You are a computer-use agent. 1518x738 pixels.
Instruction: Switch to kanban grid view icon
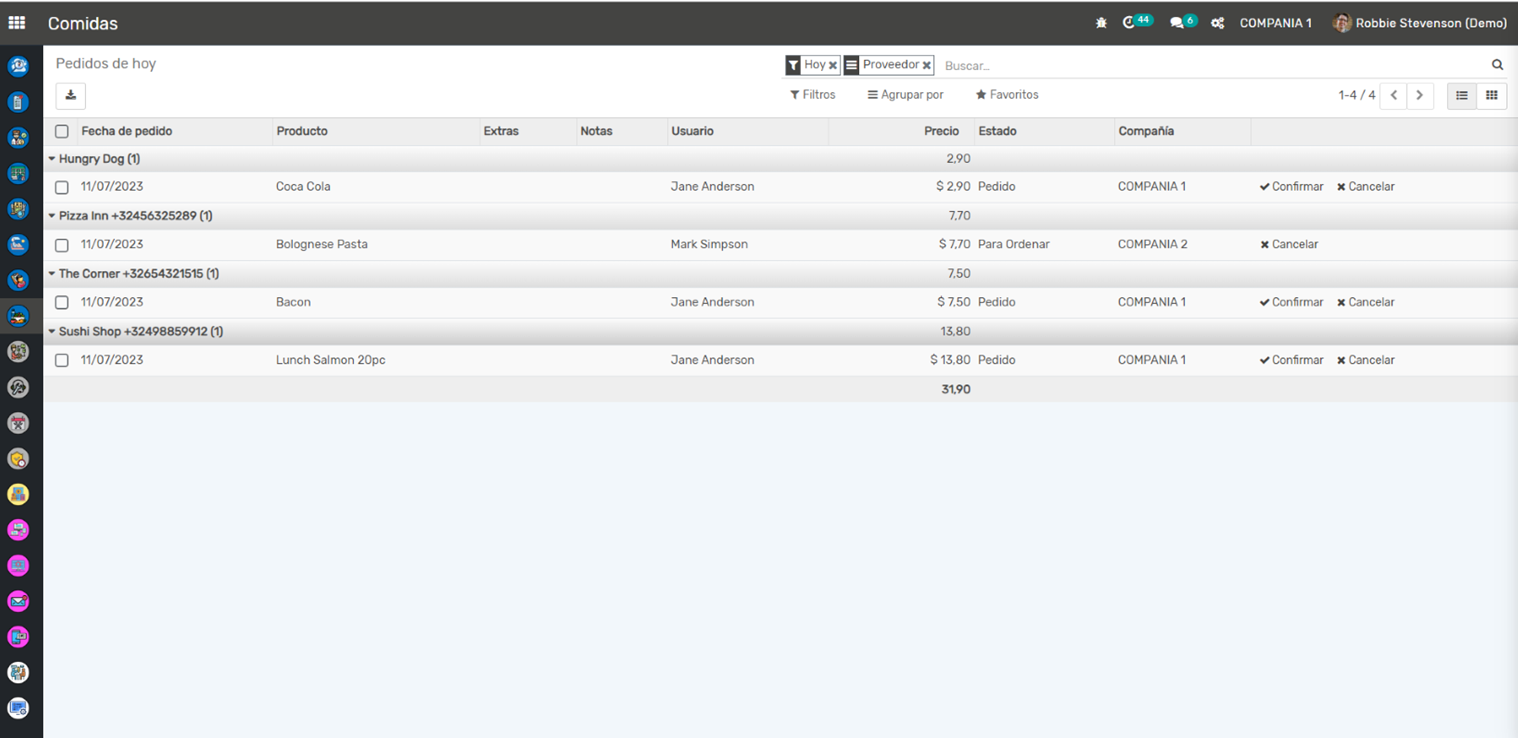pos(1491,96)
